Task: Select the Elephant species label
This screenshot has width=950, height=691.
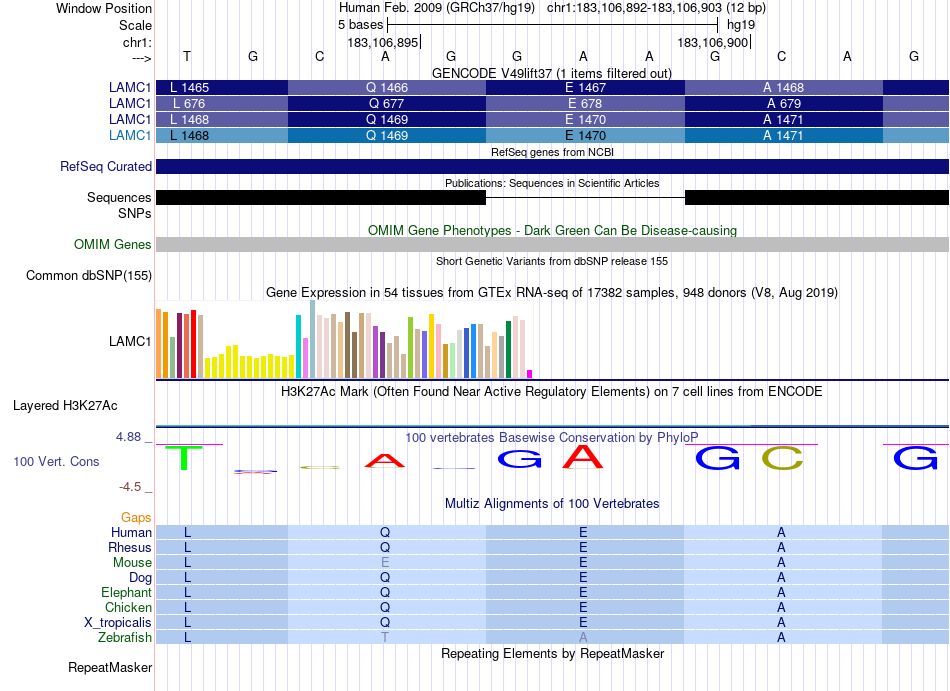Action: [127, 592]
